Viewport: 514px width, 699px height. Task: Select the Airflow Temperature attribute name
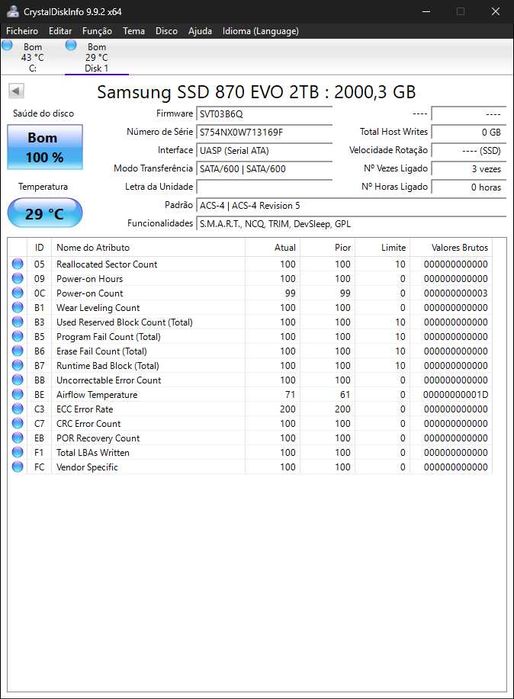(97, 395)
